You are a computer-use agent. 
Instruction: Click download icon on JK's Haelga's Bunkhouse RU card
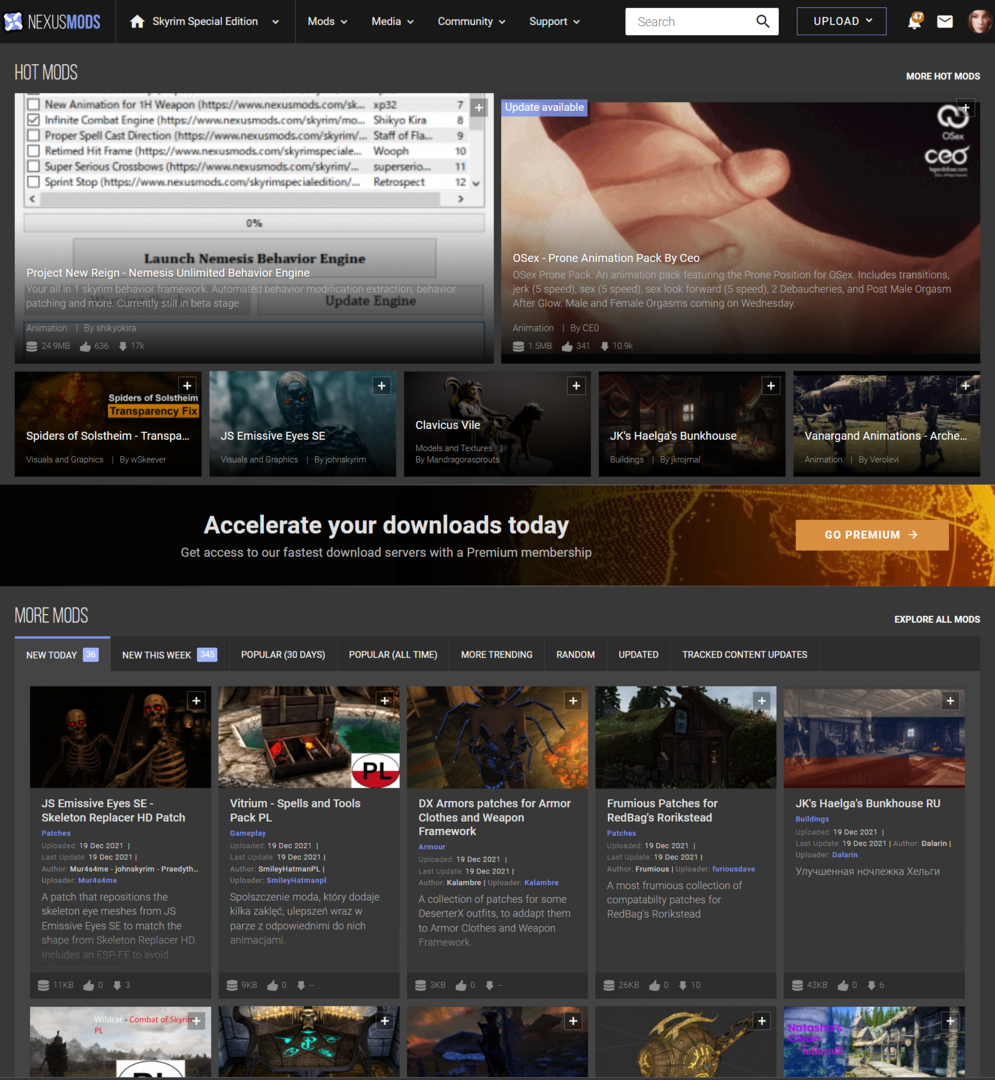[871, 985]
